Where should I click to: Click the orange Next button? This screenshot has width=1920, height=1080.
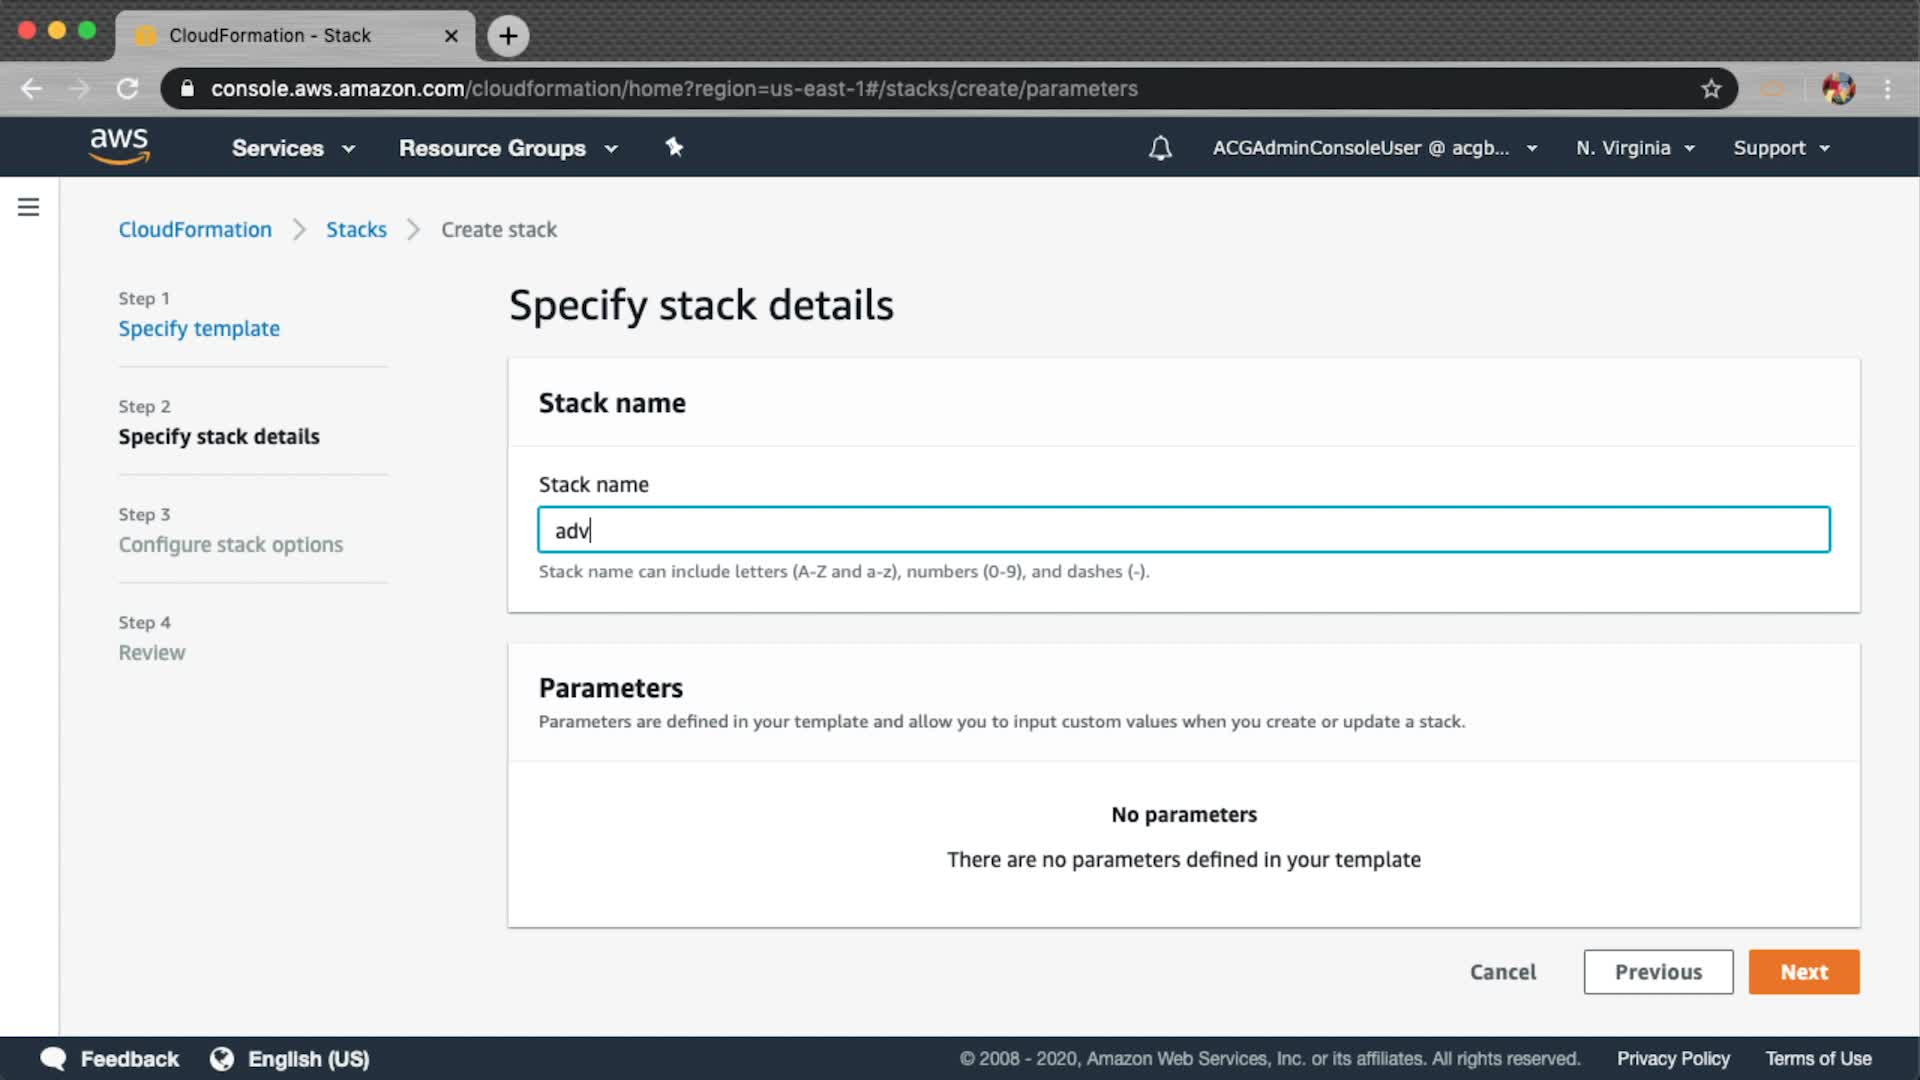pos(1803,972)
